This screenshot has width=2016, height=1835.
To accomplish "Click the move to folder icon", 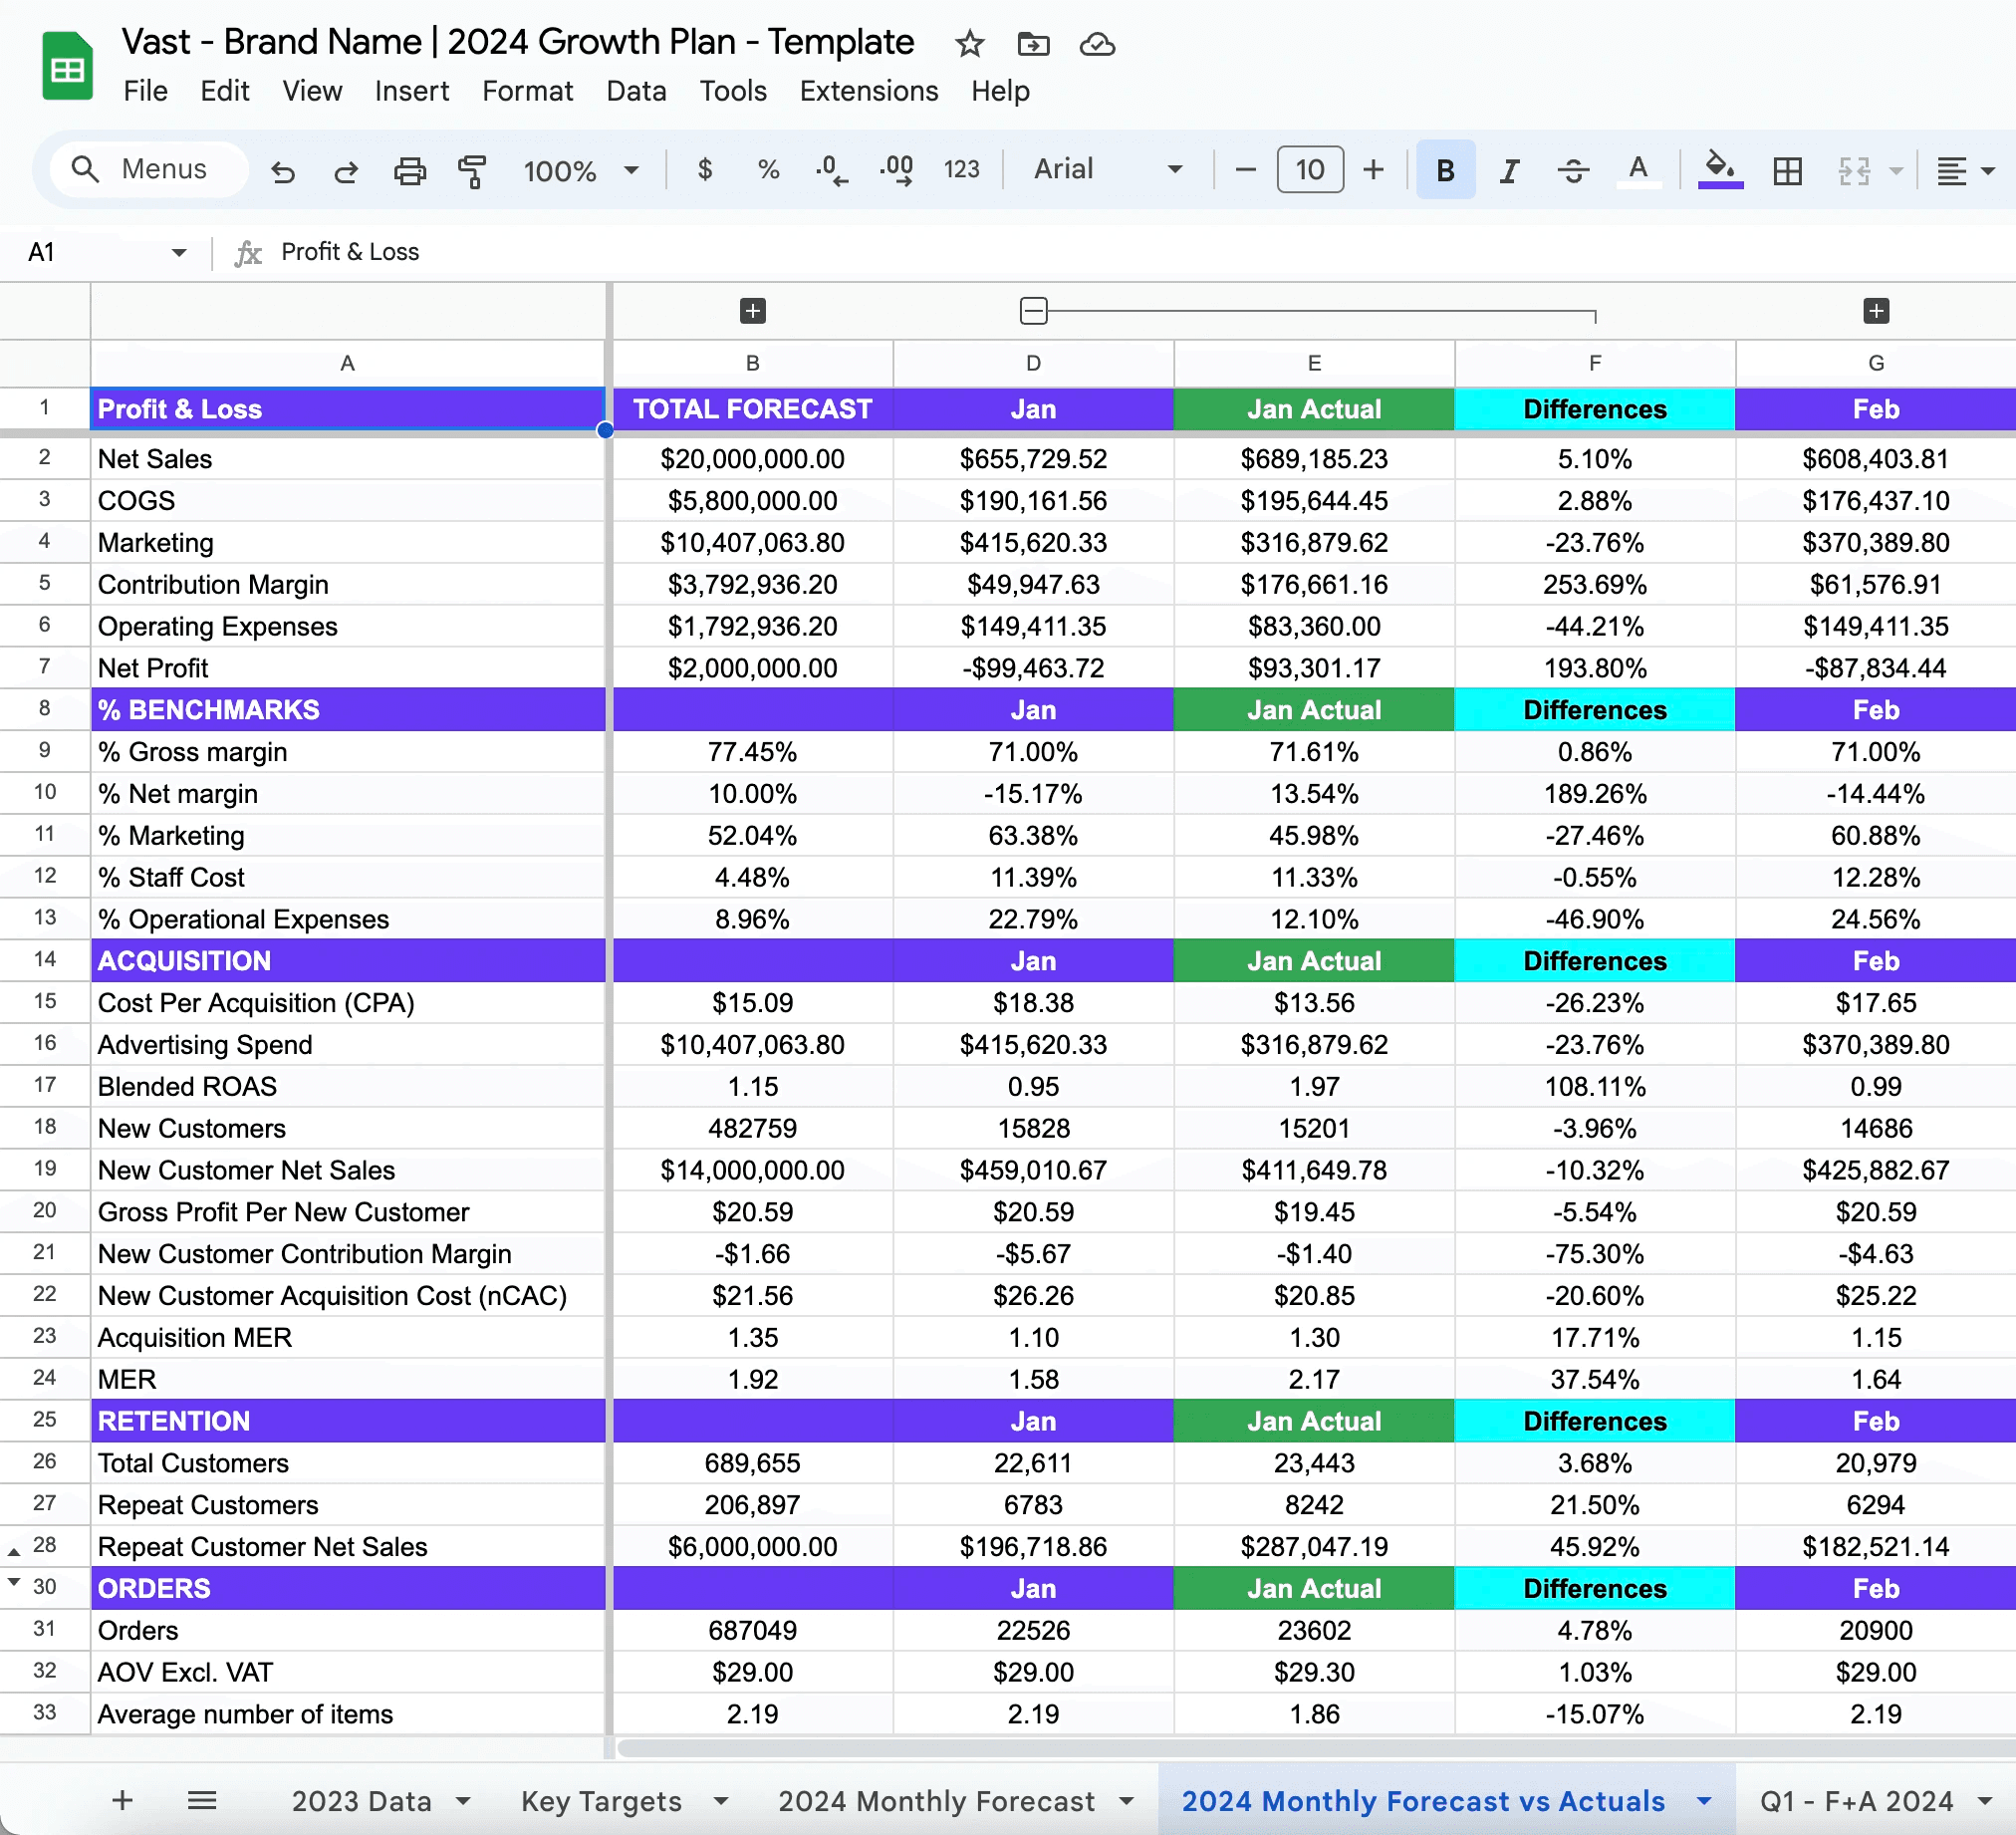I will 1033,44.
